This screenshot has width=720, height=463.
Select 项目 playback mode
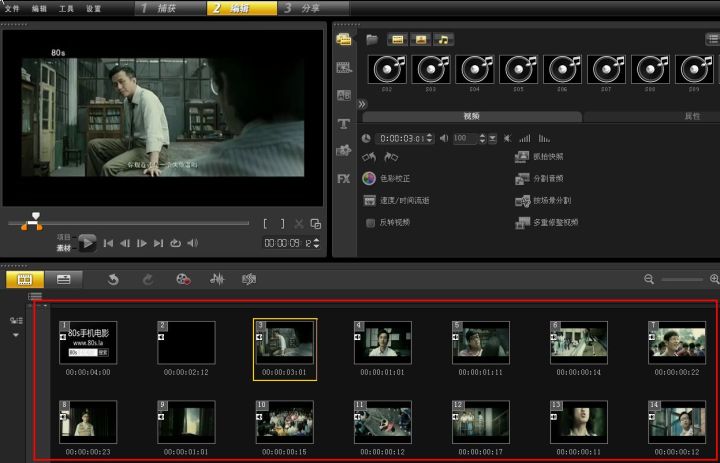[64, 237]
